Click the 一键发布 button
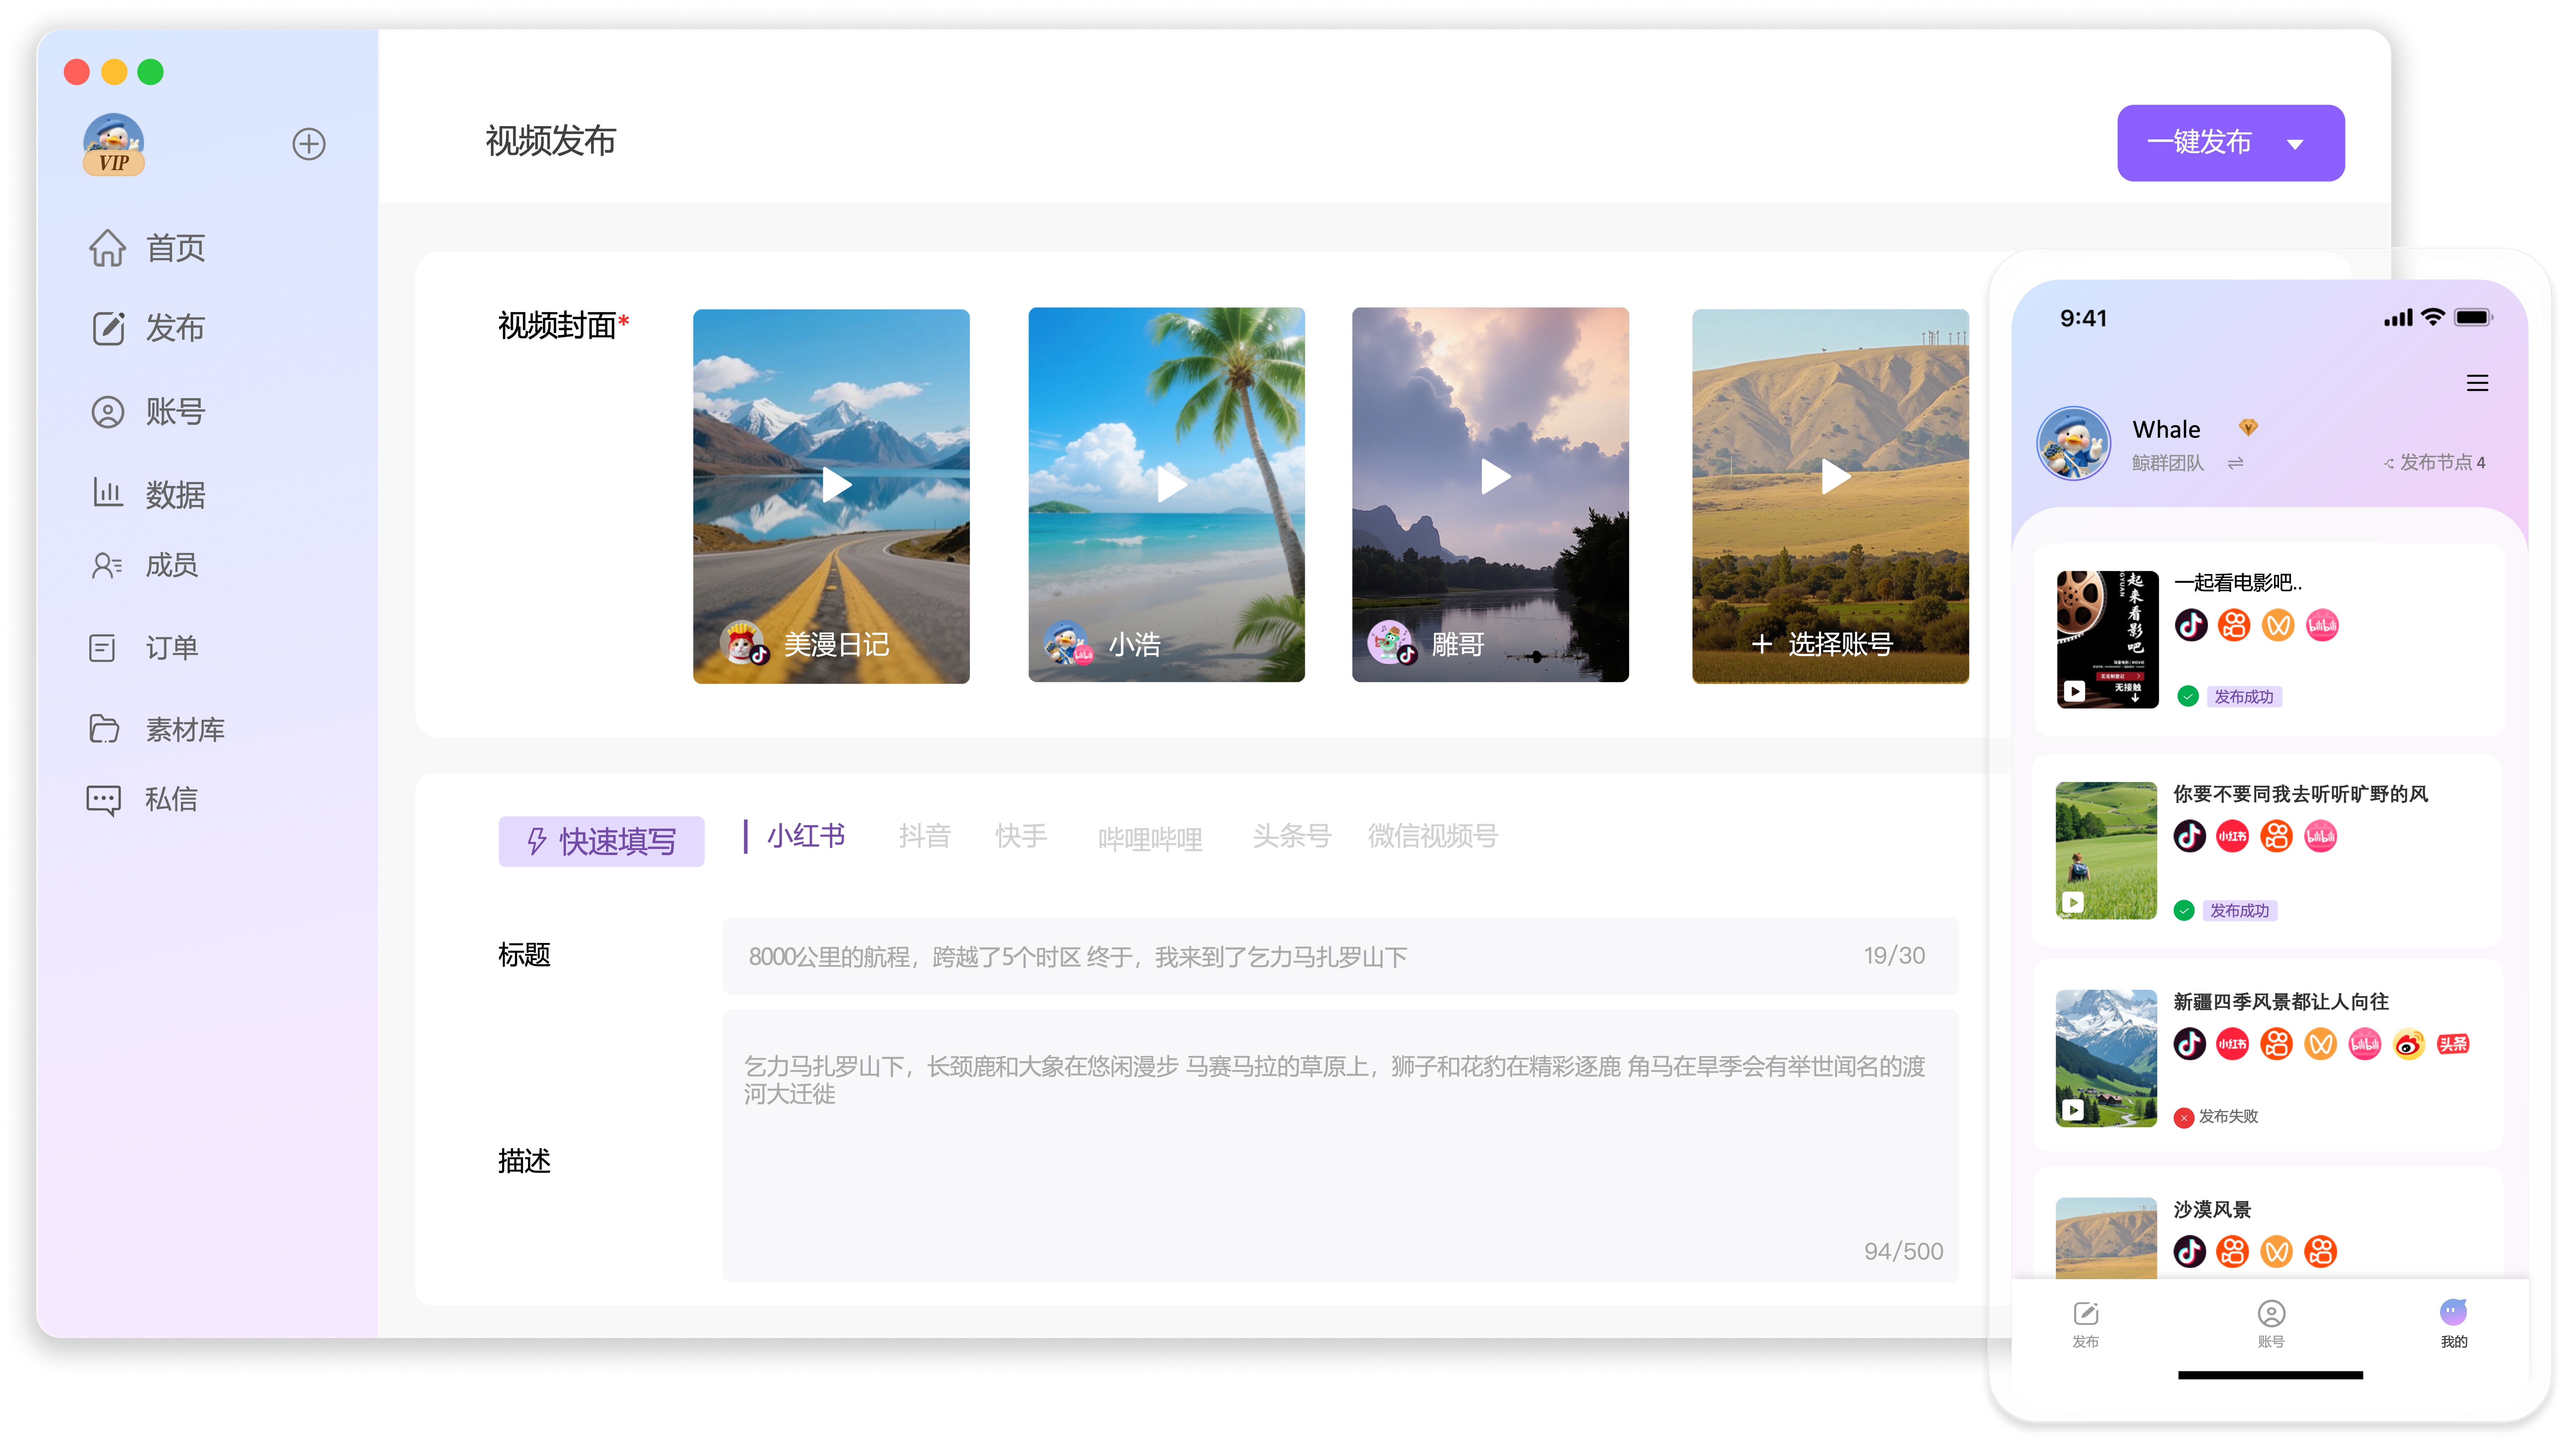The height and width of the screenshot is (1438, 2576). point(2230,143)
